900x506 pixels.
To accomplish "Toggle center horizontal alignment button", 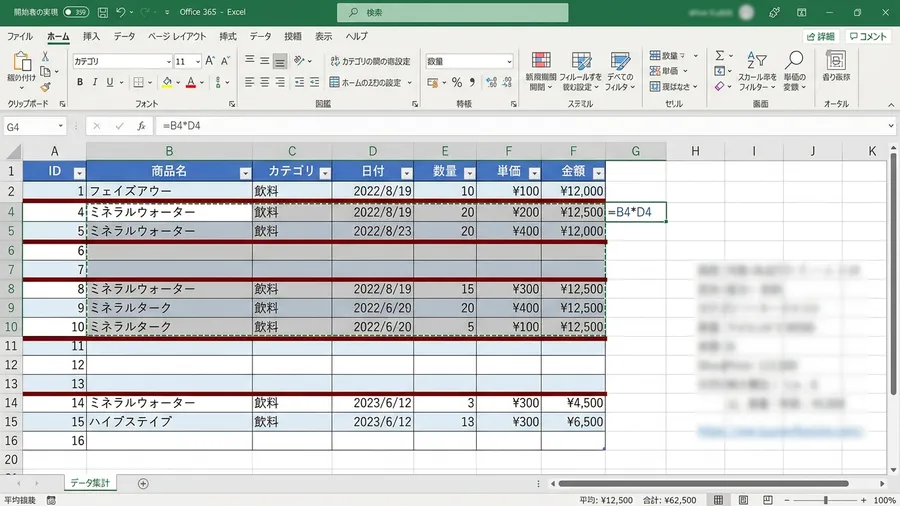I will (265, 83).
